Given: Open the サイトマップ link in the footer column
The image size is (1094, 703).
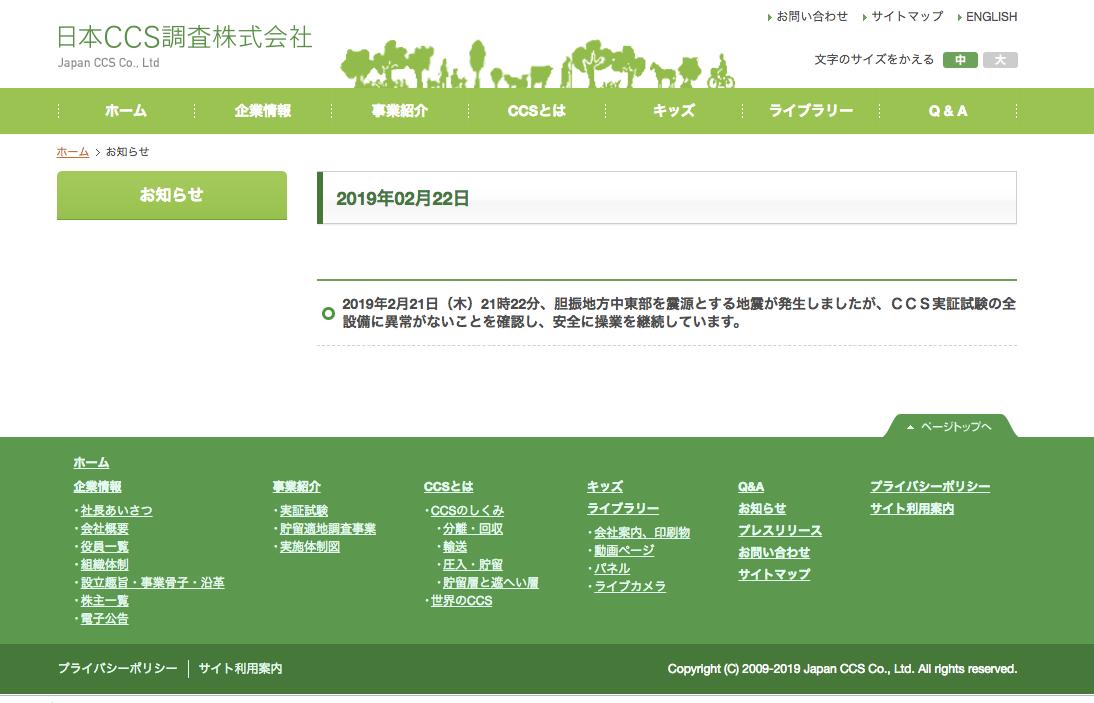Looking at the screenshot, I should click(x=774, y=574).
